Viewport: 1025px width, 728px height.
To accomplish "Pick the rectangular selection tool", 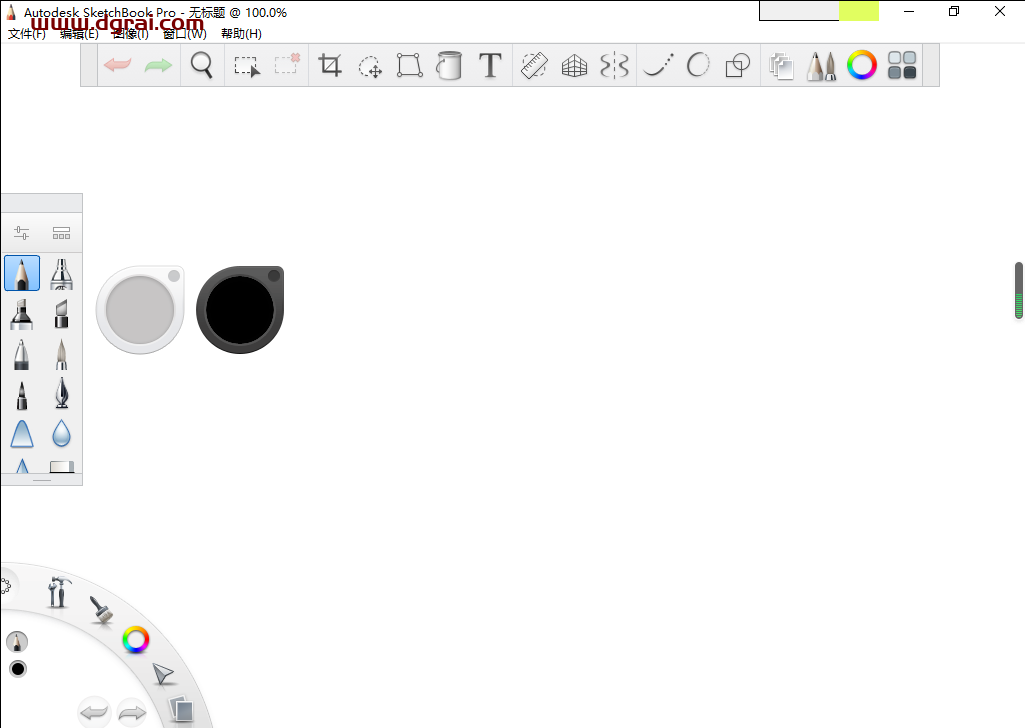I will pyautogui.click(x=246, y=66).
